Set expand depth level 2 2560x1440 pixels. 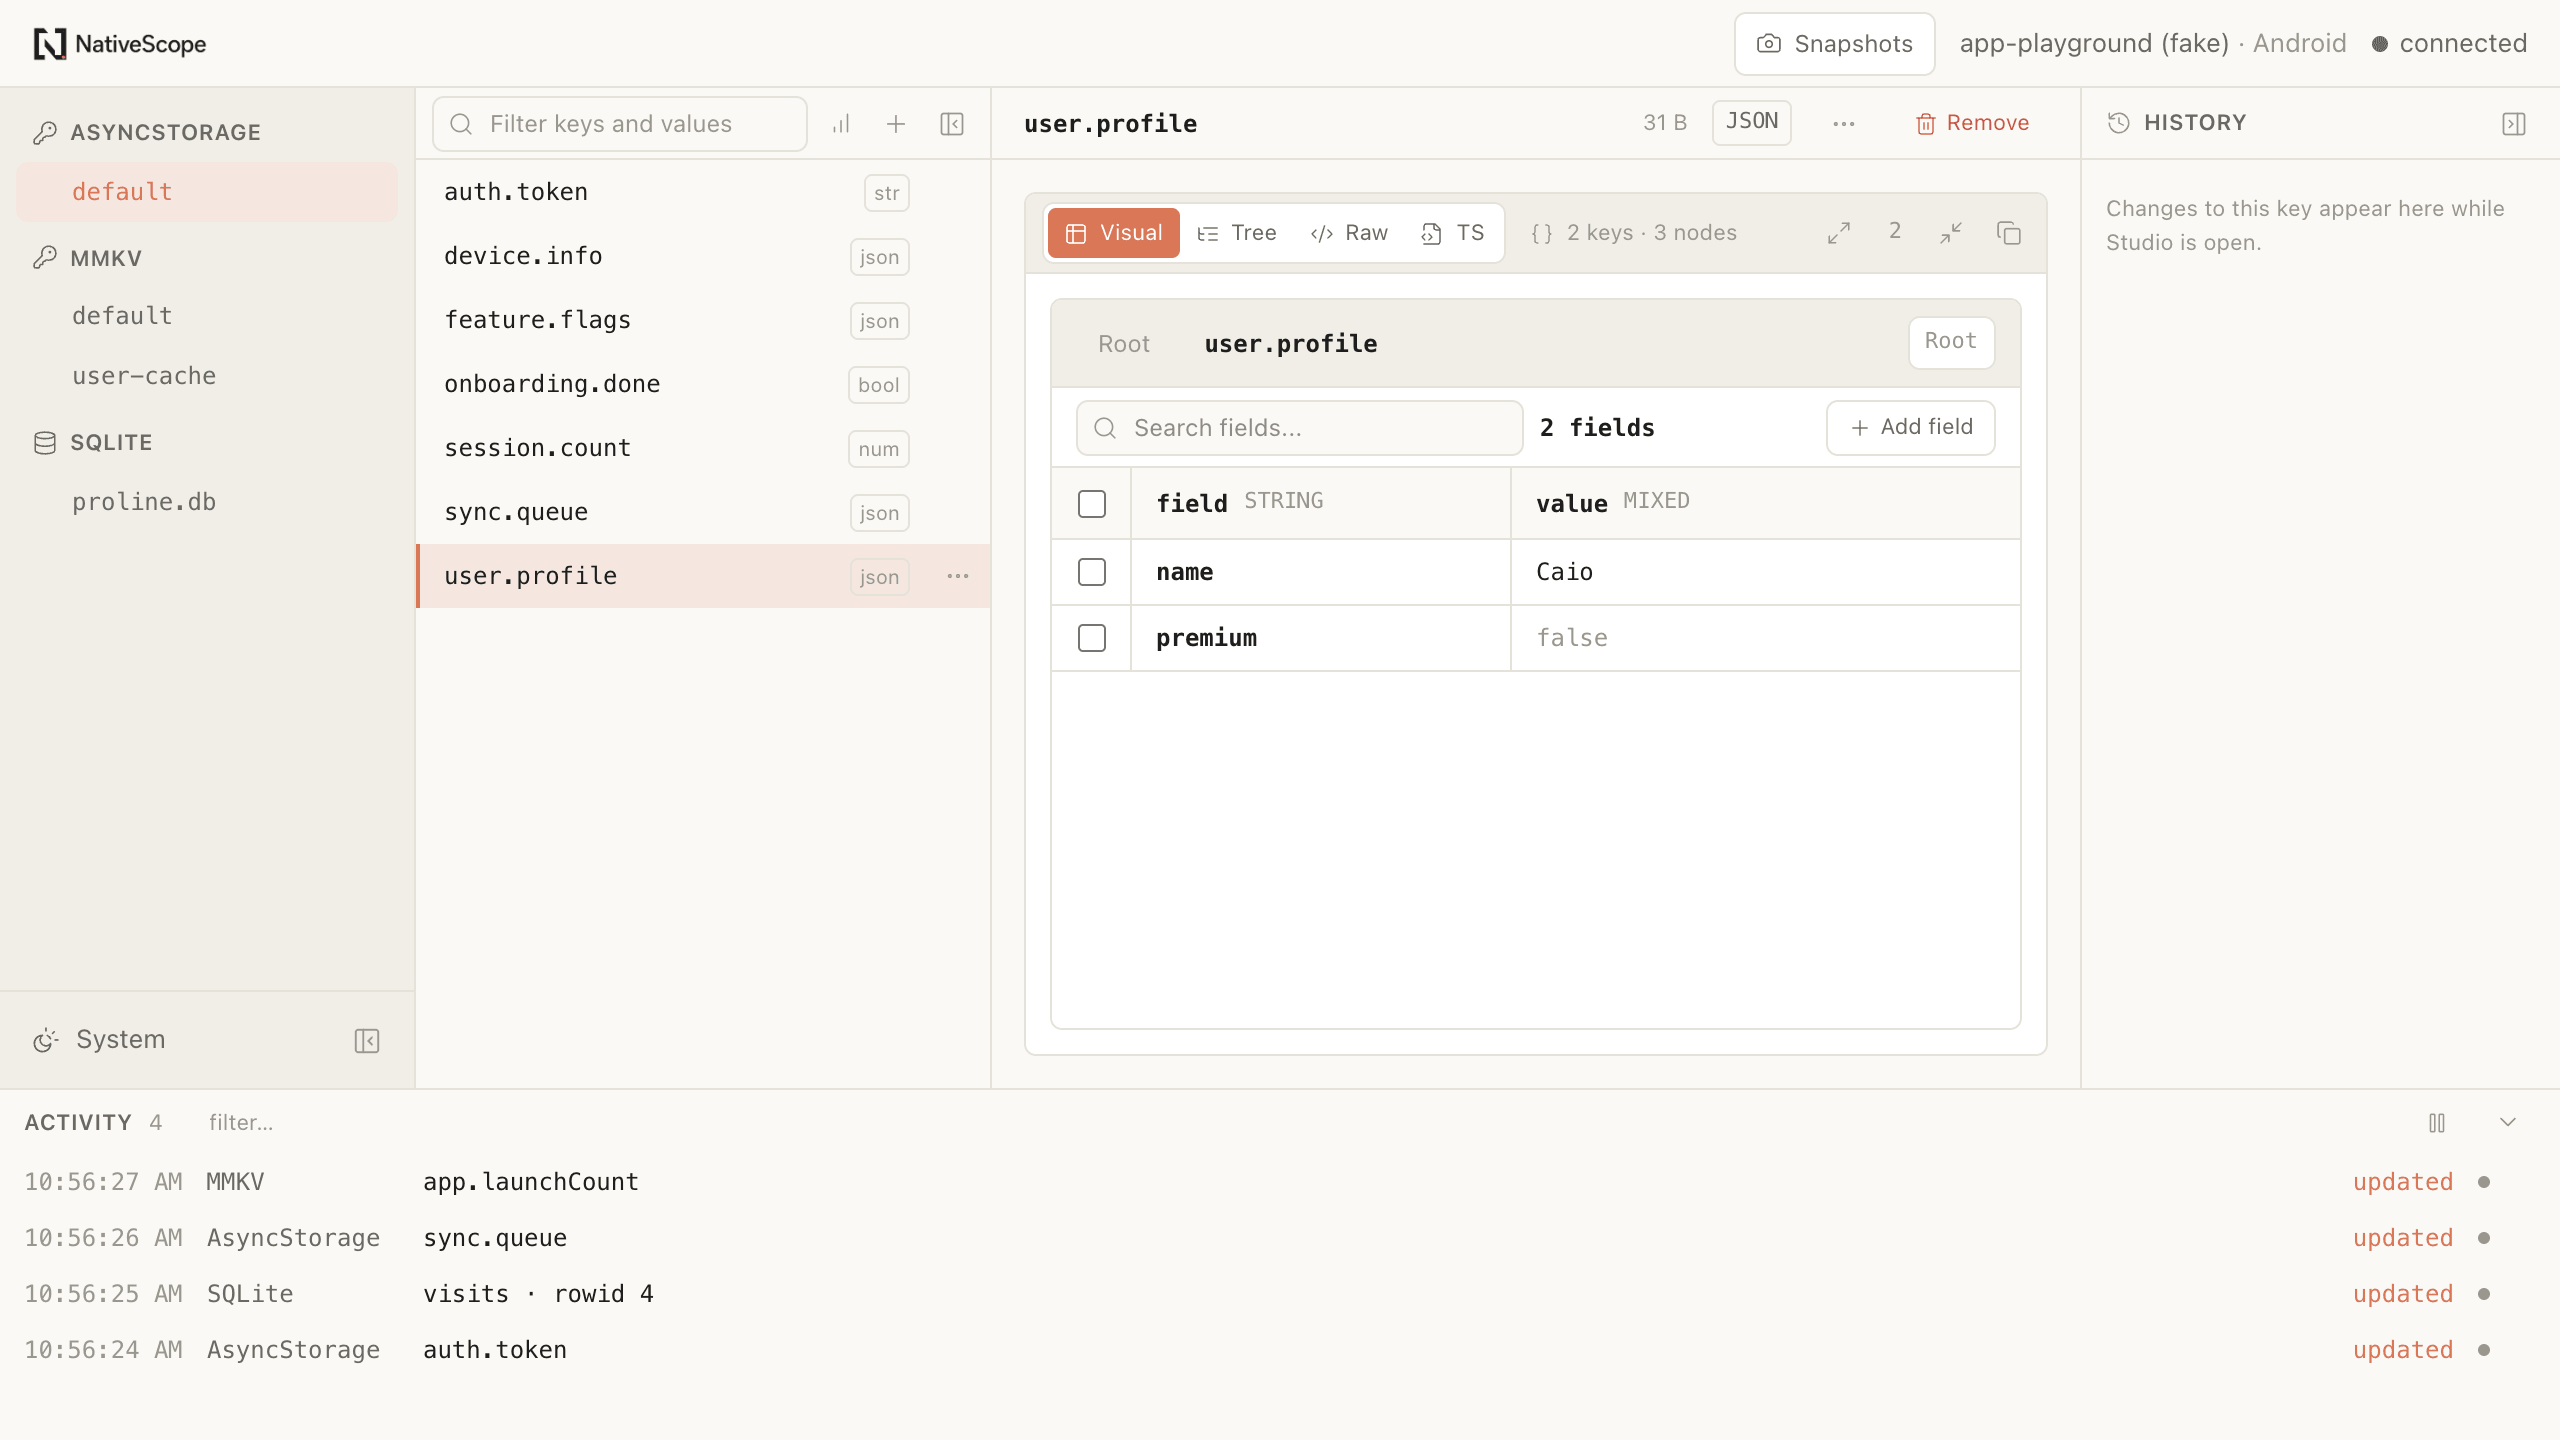[1895, 232]
